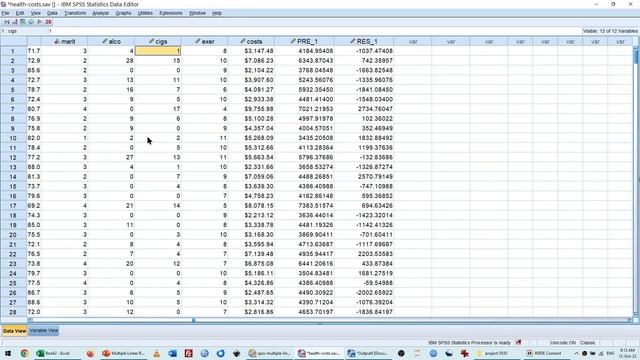The width and height of the screenshot is (640, 360).
Task: Open the Data menu
Action: (52, 13)
